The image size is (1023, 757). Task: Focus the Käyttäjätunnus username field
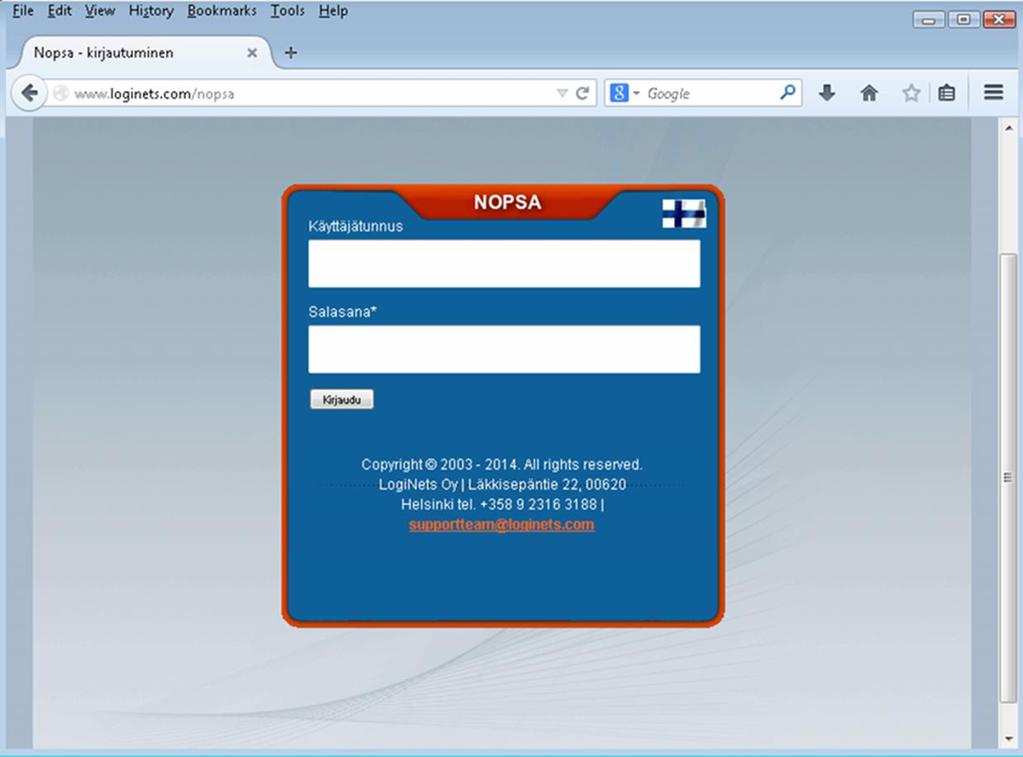click(x=504, y=264)
